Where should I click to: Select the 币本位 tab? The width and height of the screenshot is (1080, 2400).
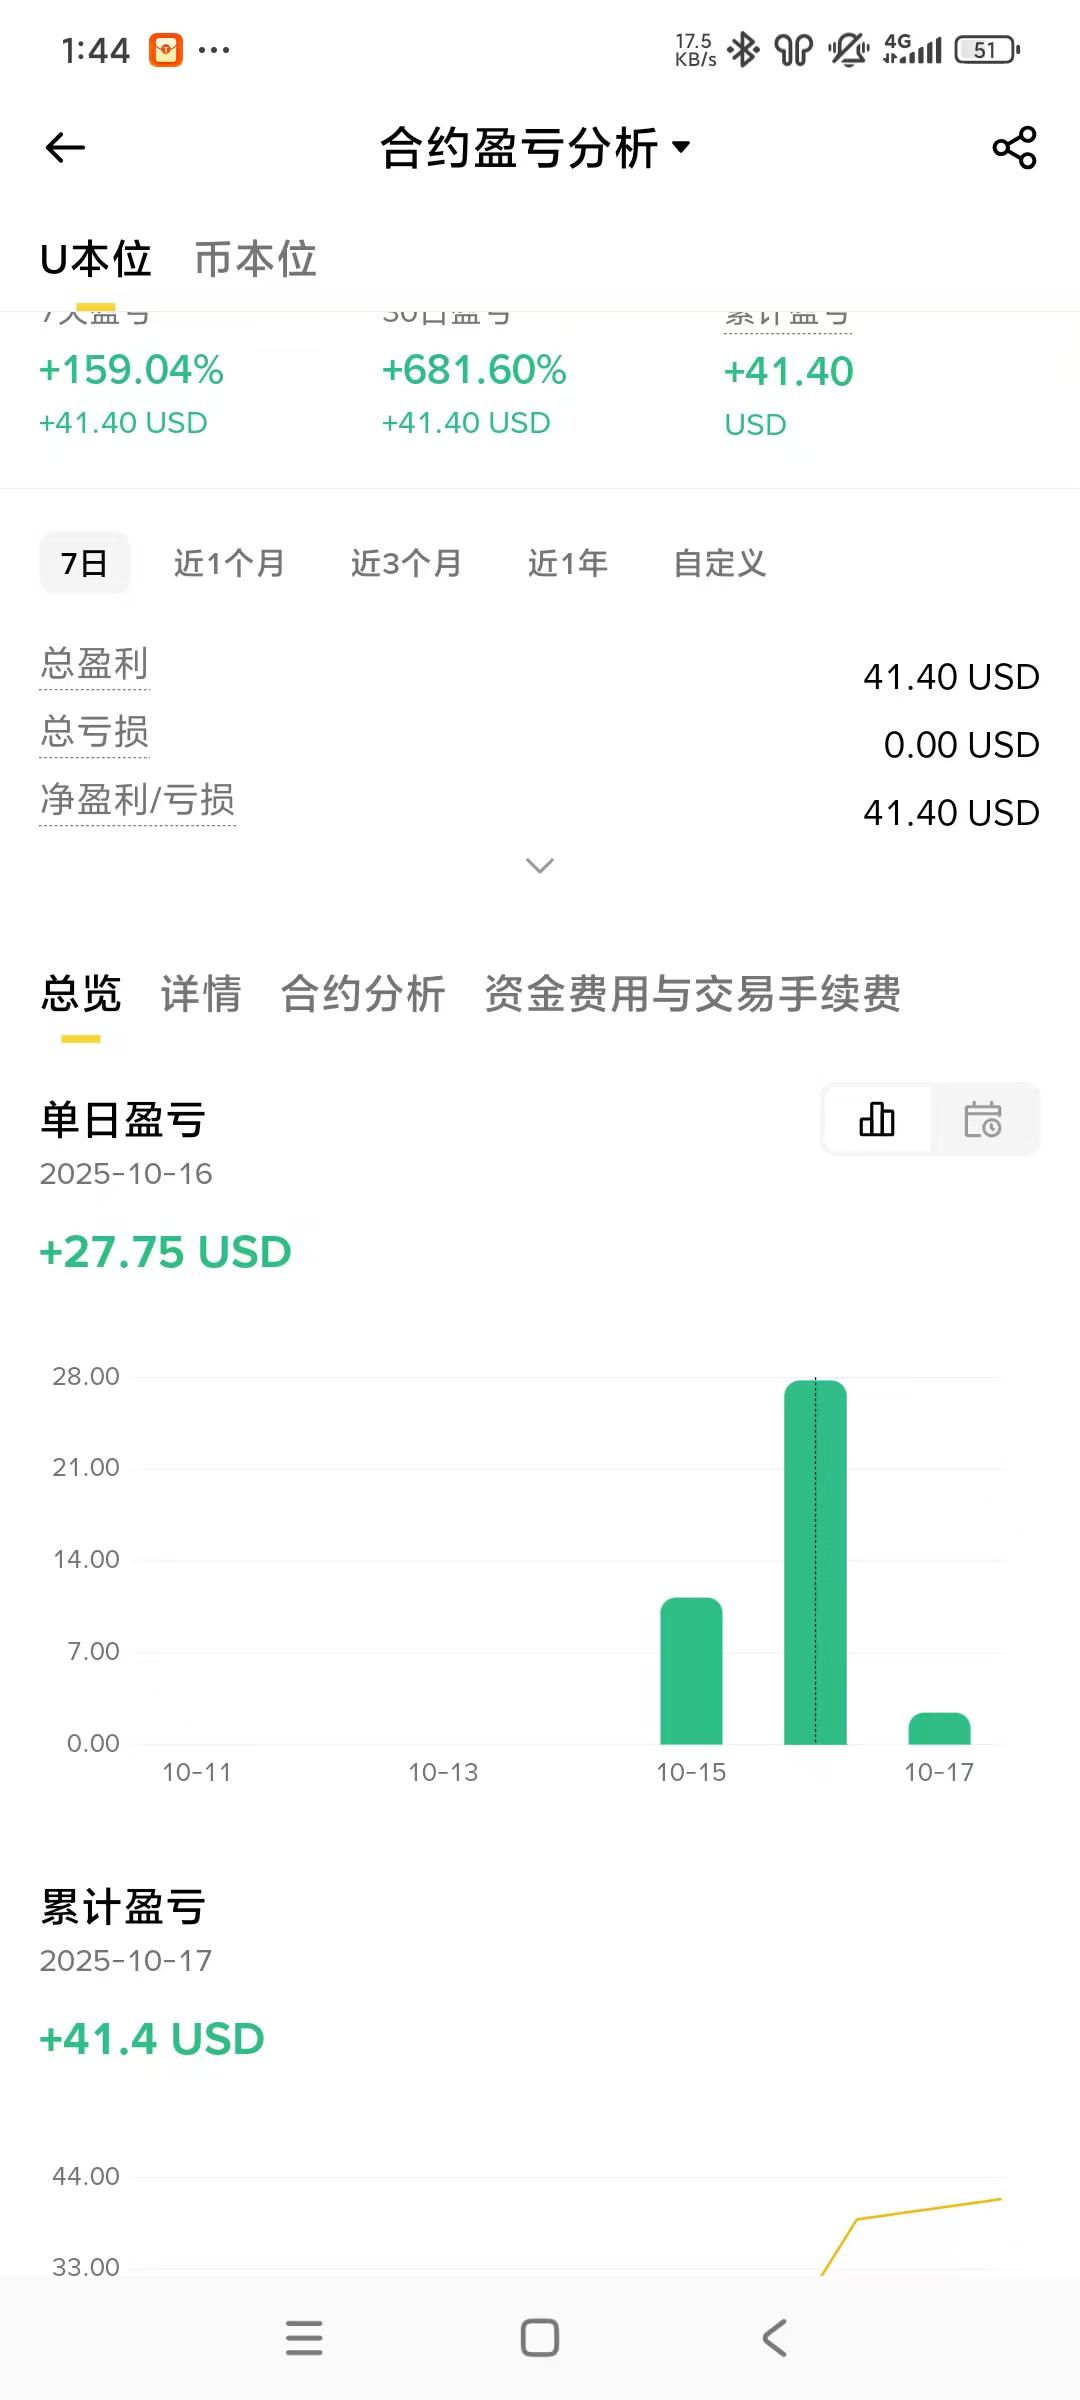(x=255, y=259)
